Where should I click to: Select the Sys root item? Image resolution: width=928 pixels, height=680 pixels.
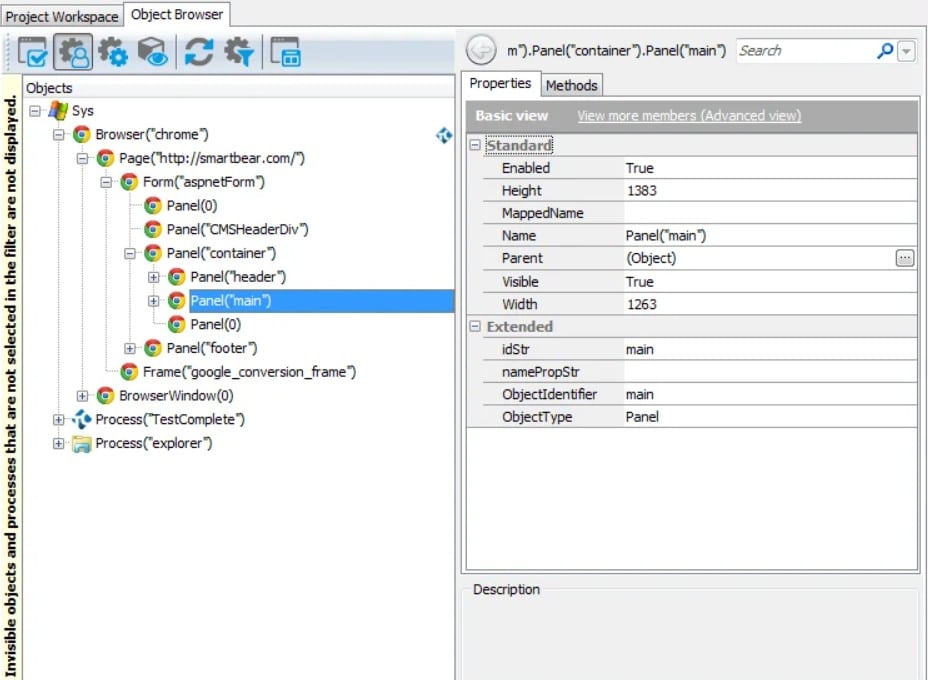pyautogui.click(x=82, y=111)
